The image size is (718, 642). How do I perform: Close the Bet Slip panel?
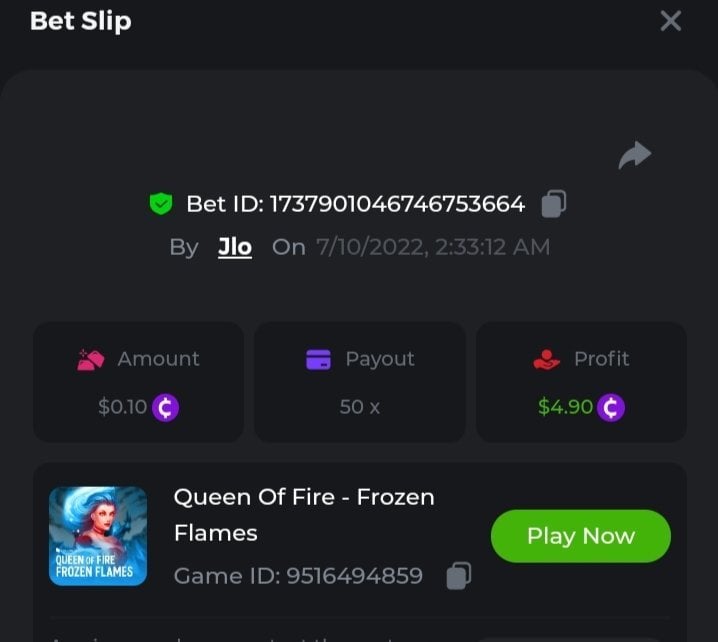670,21
